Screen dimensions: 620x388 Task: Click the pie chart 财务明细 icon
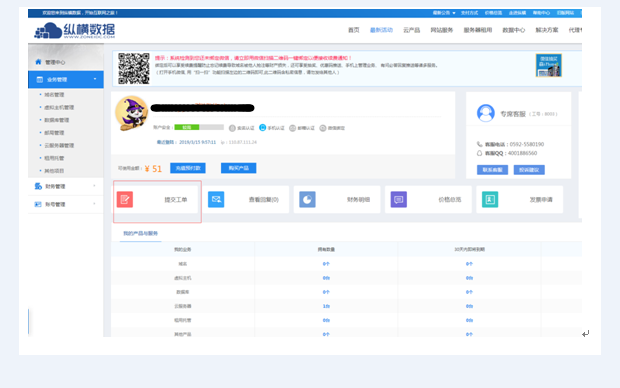(307, 199)
